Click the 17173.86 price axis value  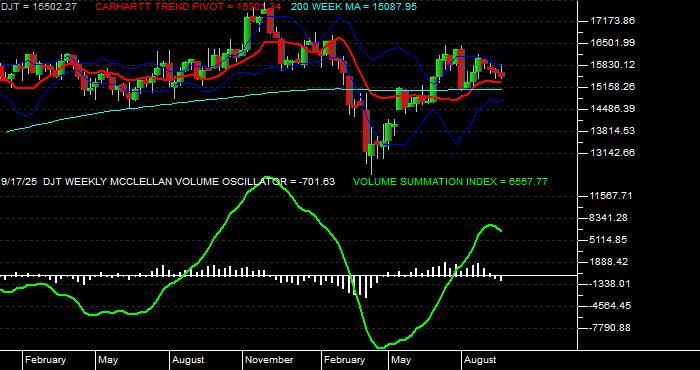[612, 21]
